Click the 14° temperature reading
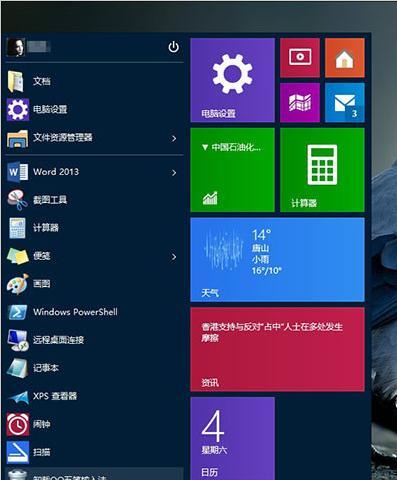Viewport: 397px width, 480px height. tap(261, 235)
